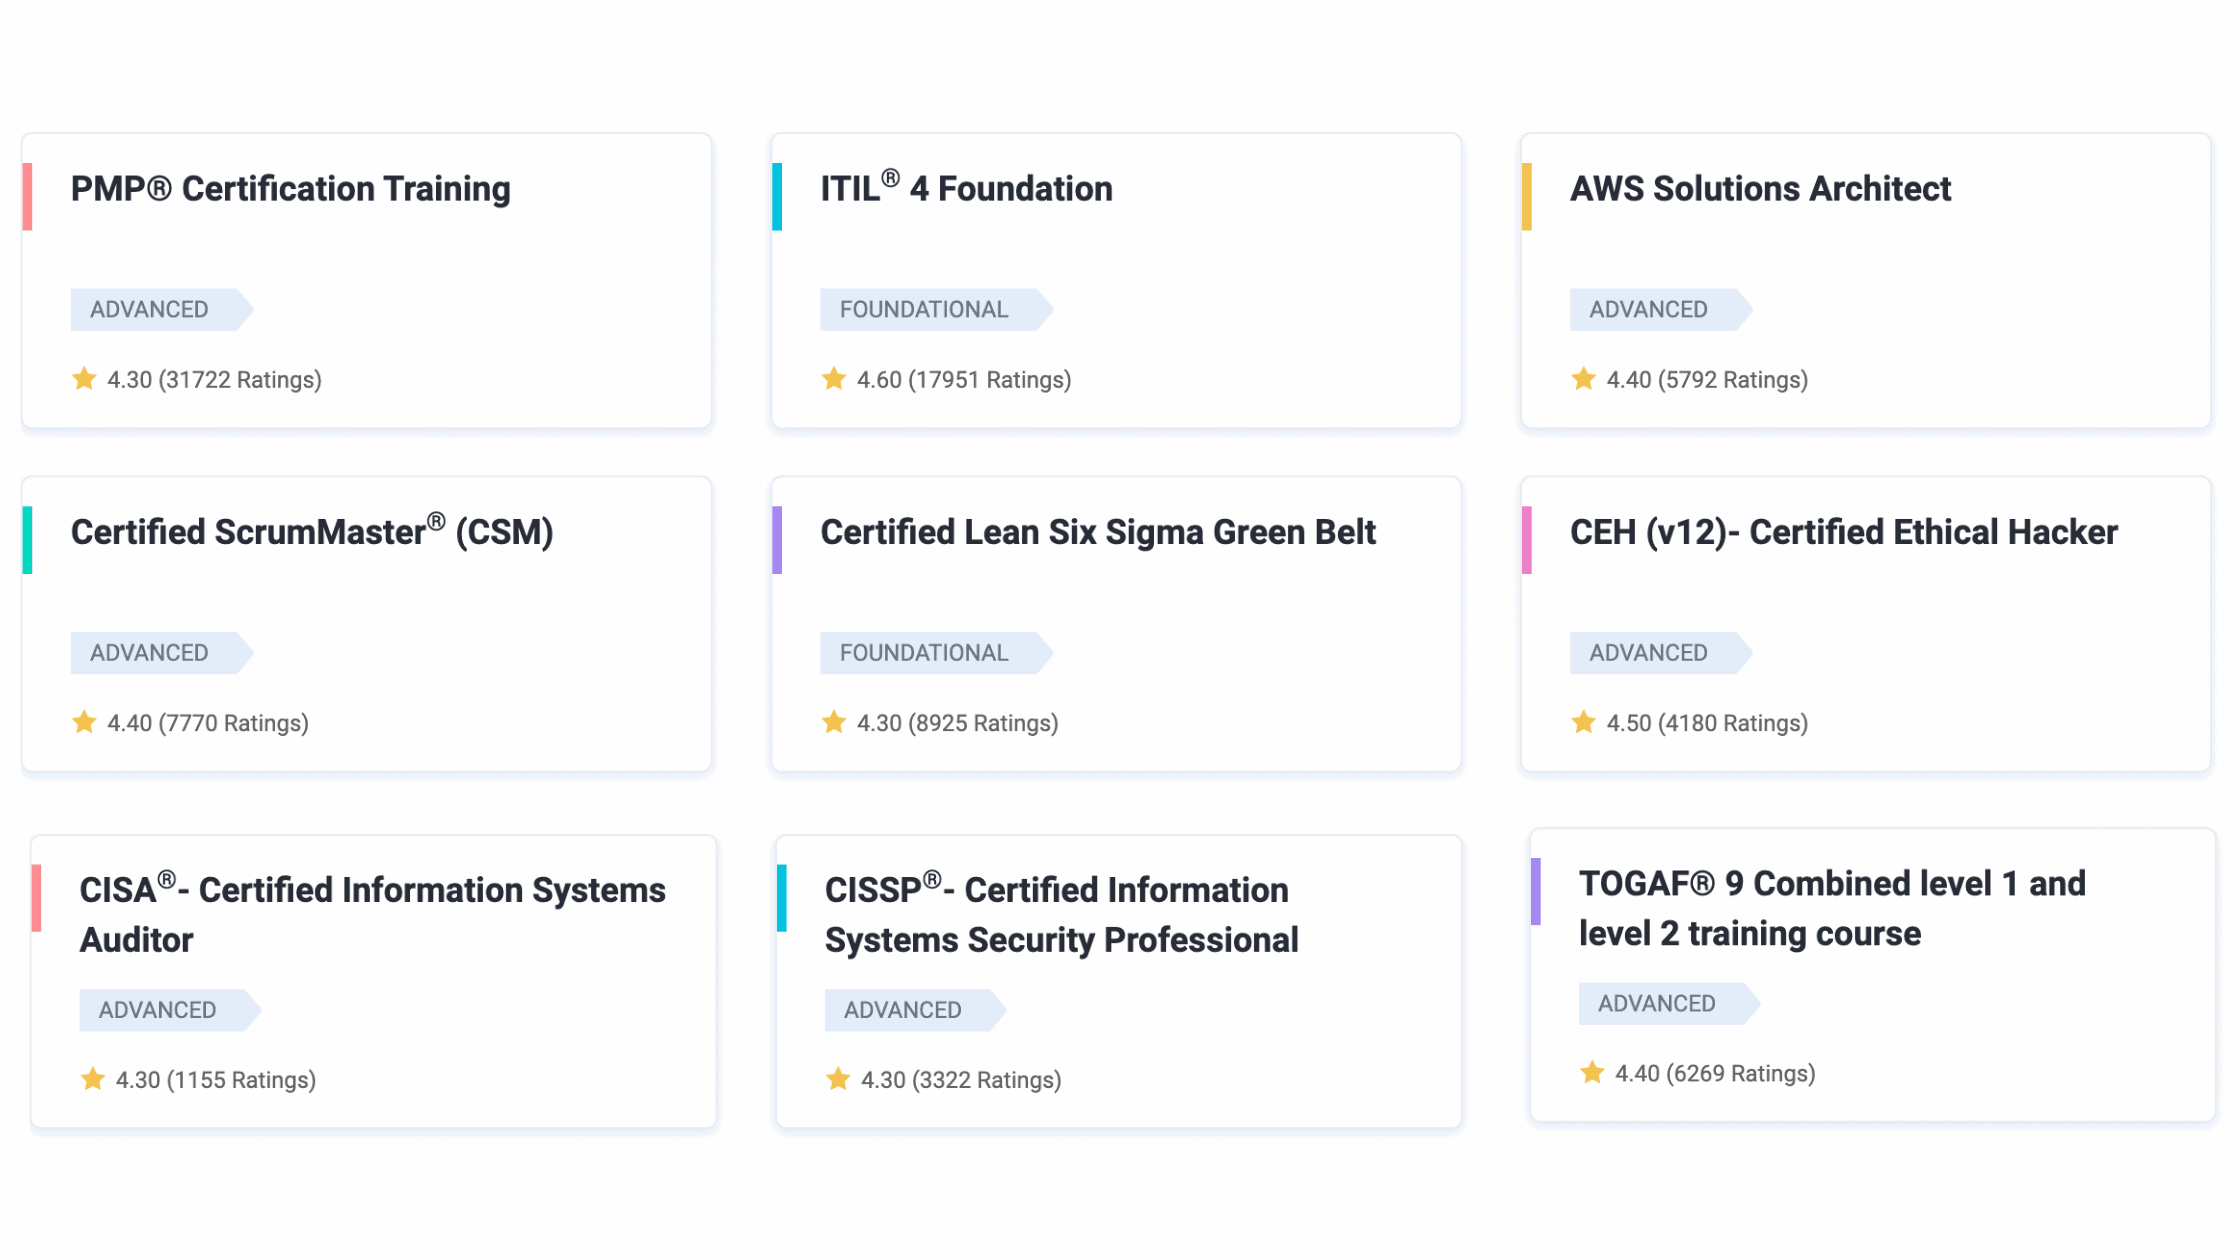Image resolution: width=2240 pixels, height=1260 pixels.
Task: Click the star icon on the AWS Solutions Architect card
Action: (1583, 379)
